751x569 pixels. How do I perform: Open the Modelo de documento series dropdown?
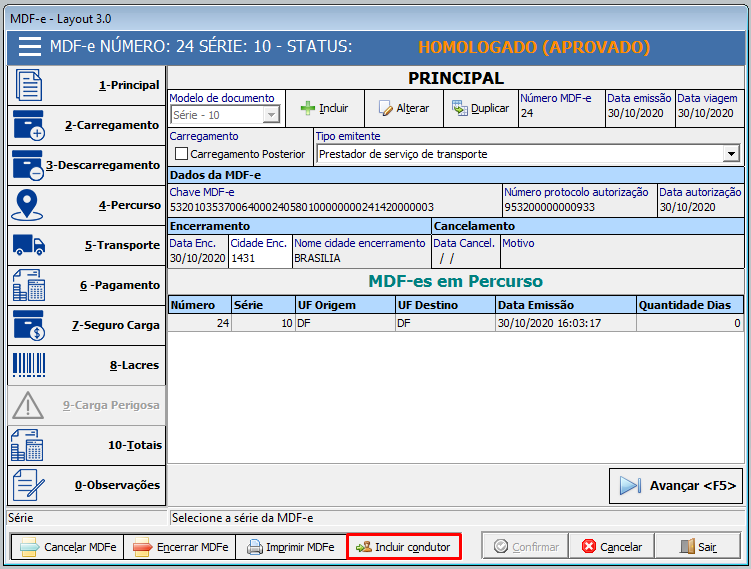coord(271,116)
